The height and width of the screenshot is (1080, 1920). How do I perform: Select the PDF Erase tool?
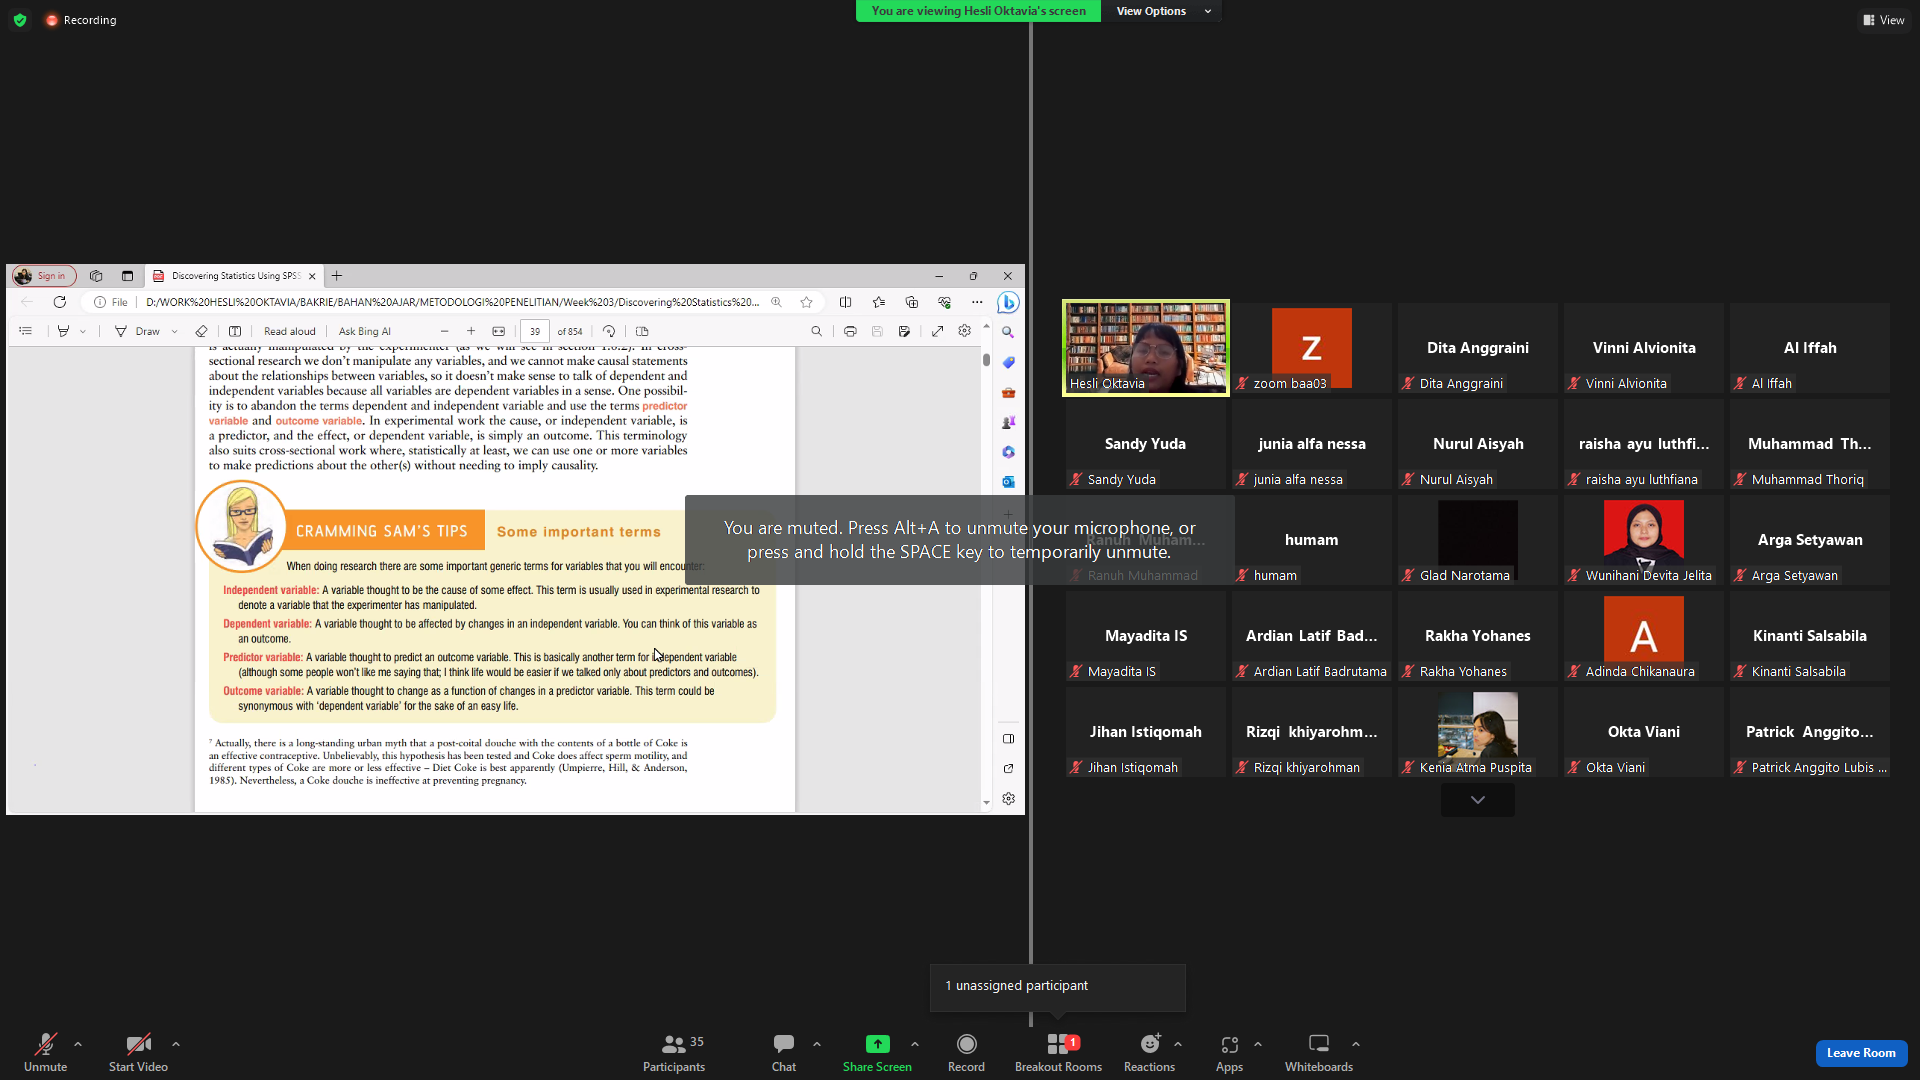pyautogui.click(x=201, y=331)
